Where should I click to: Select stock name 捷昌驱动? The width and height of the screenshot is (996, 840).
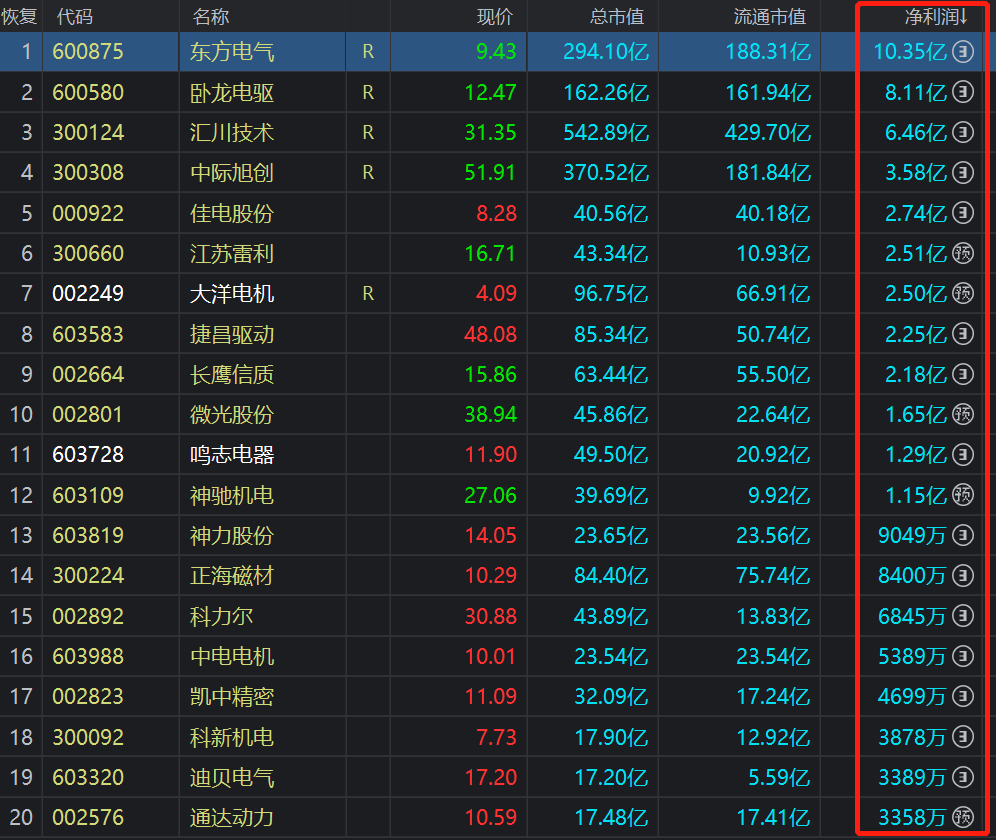click(x=232, y=334)
